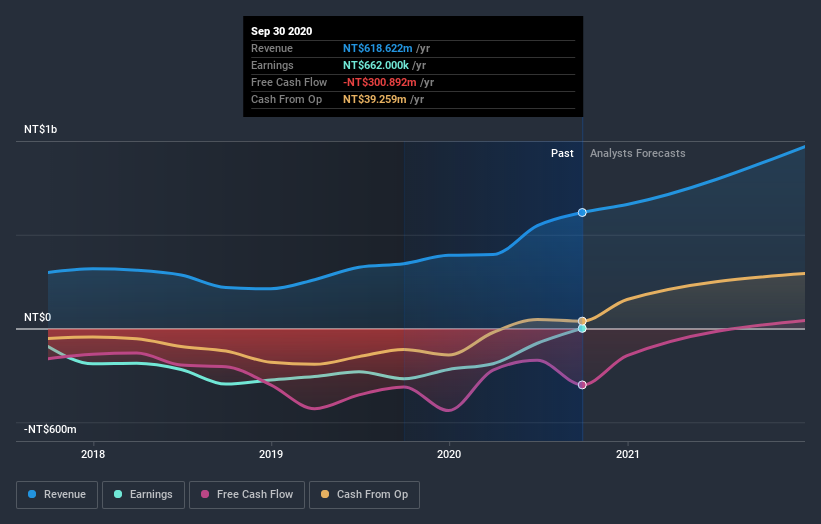
Task: Click the 2018 axis label
Action: pos(93,454)
